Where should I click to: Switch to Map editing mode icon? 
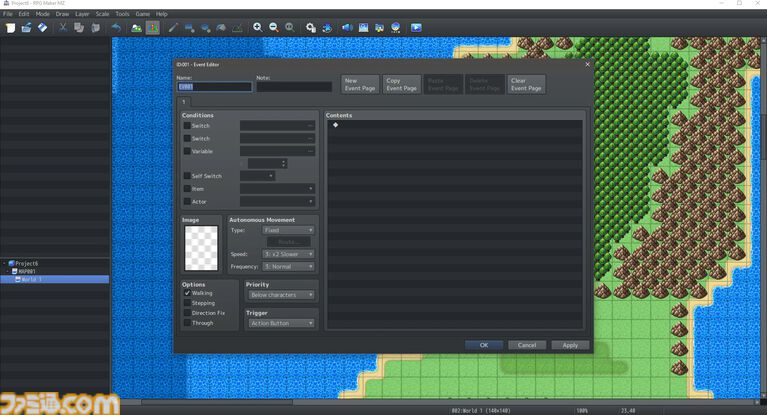(x=136, y=28)
